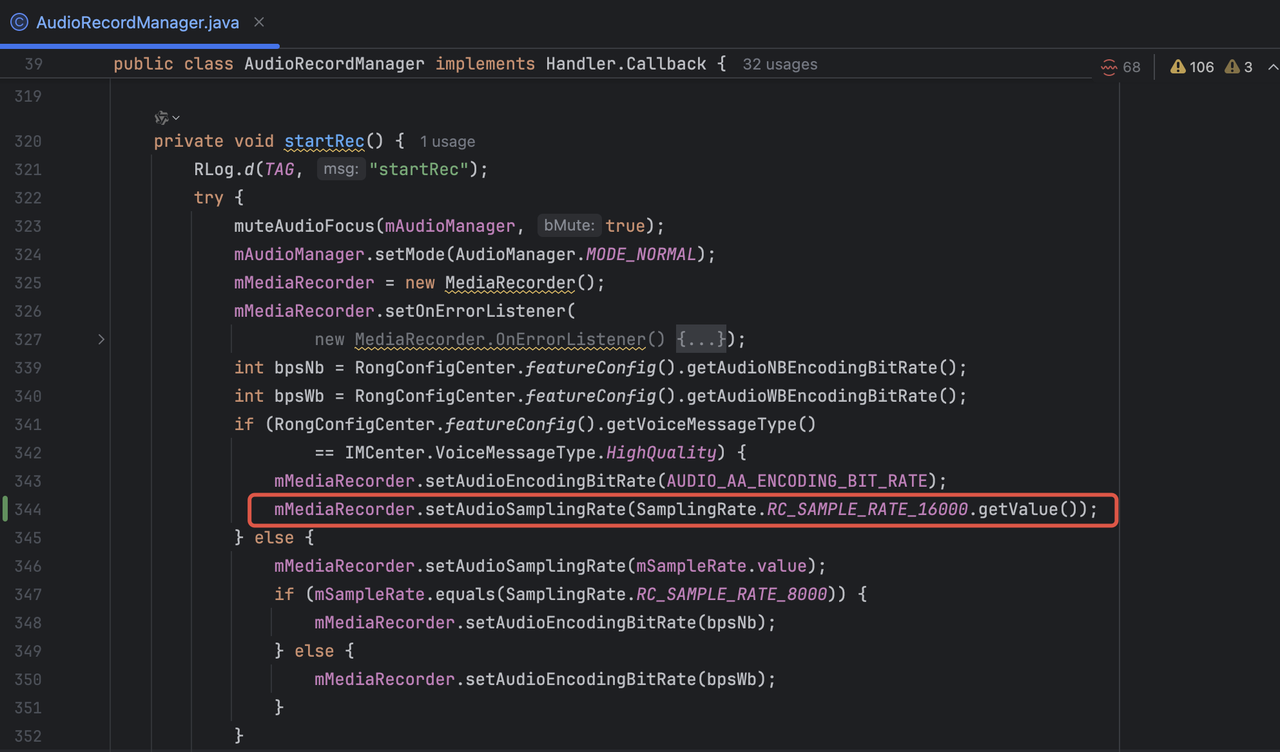
Task: Click the "msg:" parameter hint on line 321
Action: point(340,170)
